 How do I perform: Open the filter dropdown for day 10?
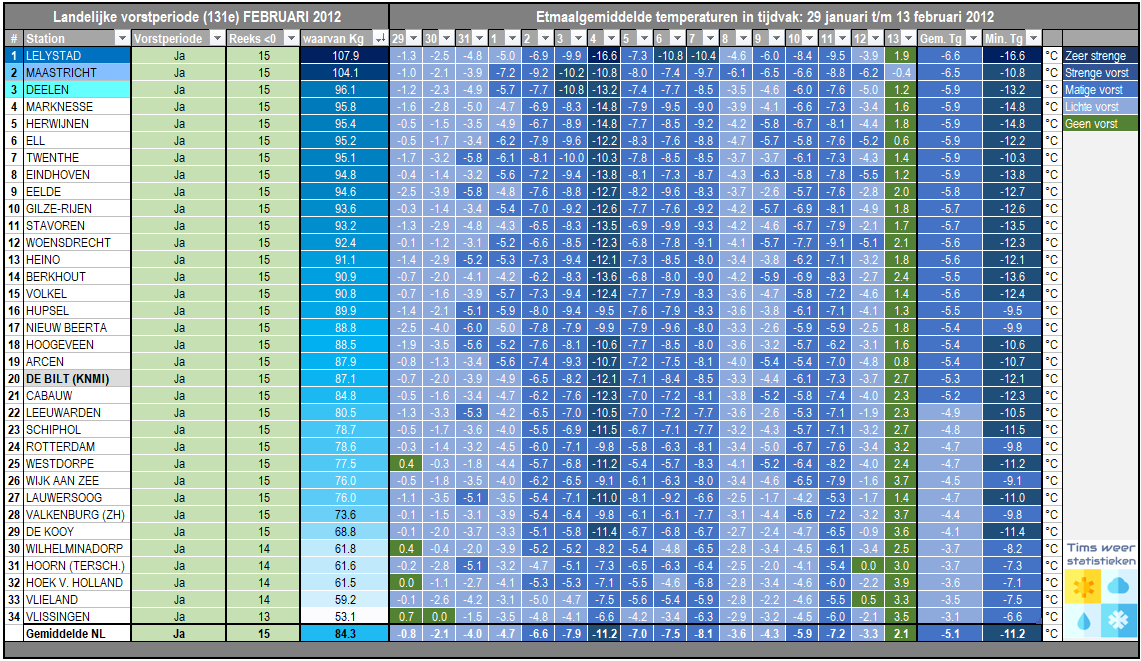click(x=809, y=39)
